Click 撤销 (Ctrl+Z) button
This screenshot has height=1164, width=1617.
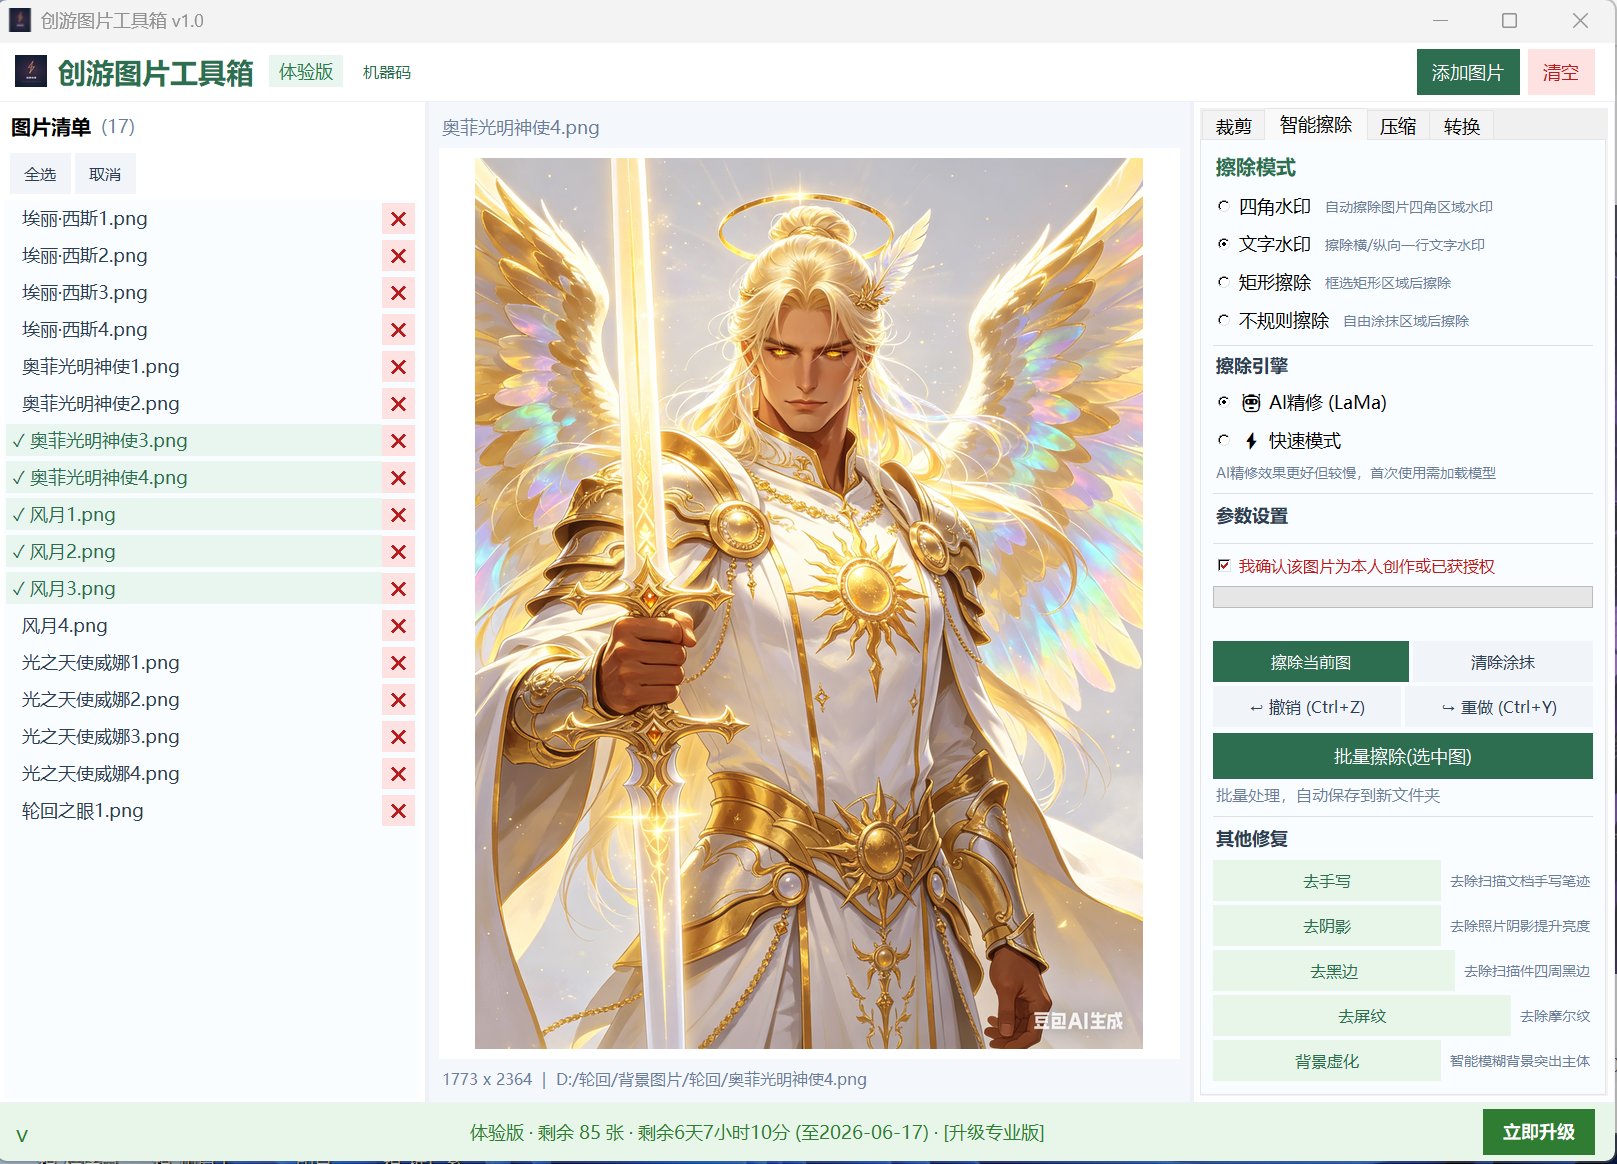coord(1307,707)
